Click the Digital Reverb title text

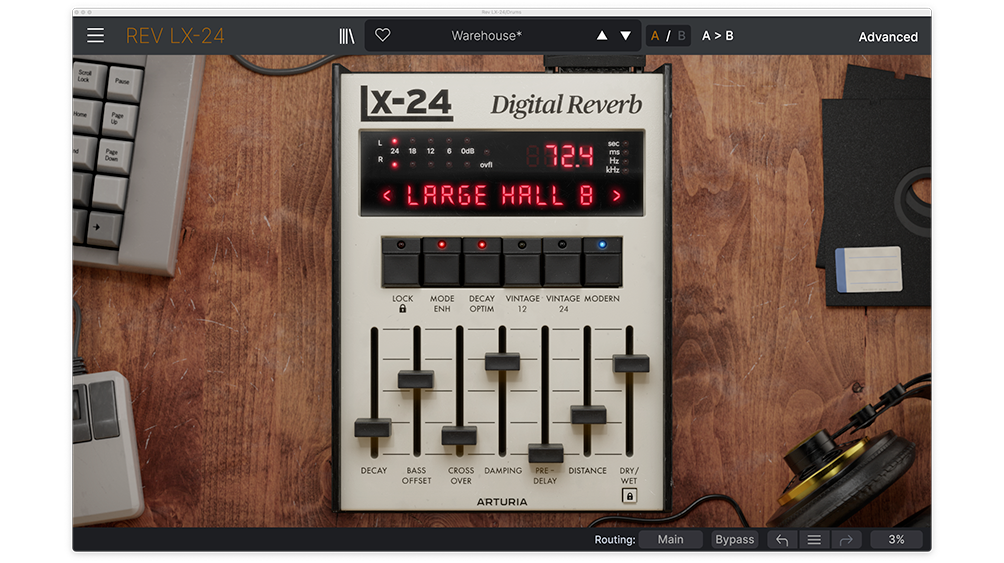(x=566, y=104)
